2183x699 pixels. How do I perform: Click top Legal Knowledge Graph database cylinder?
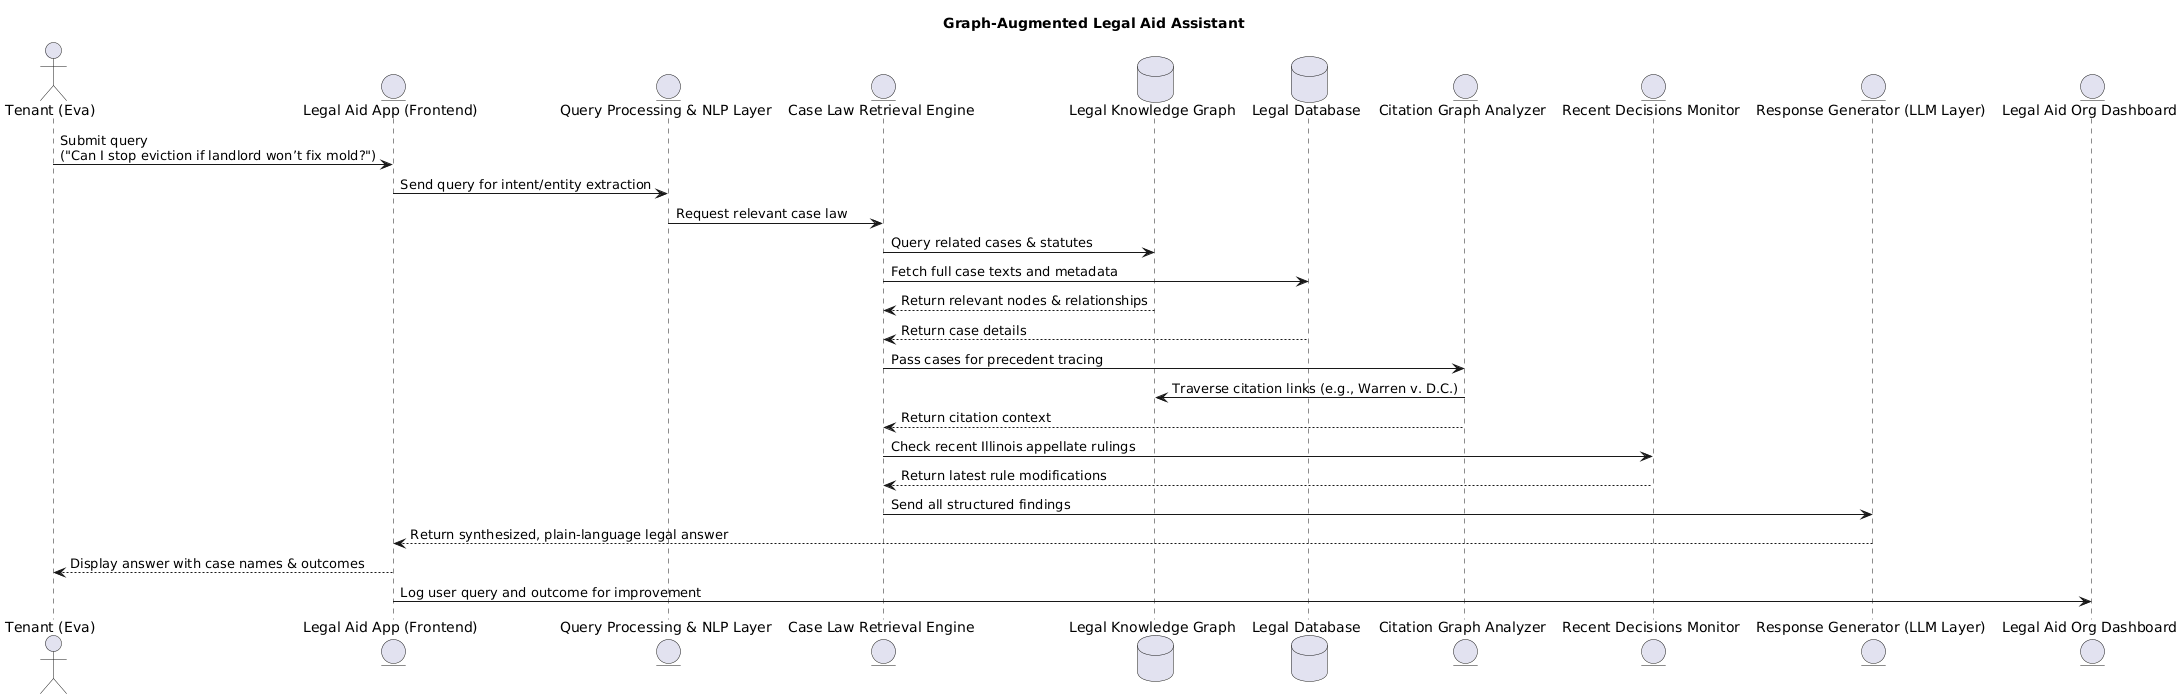tap(1155, 78)
